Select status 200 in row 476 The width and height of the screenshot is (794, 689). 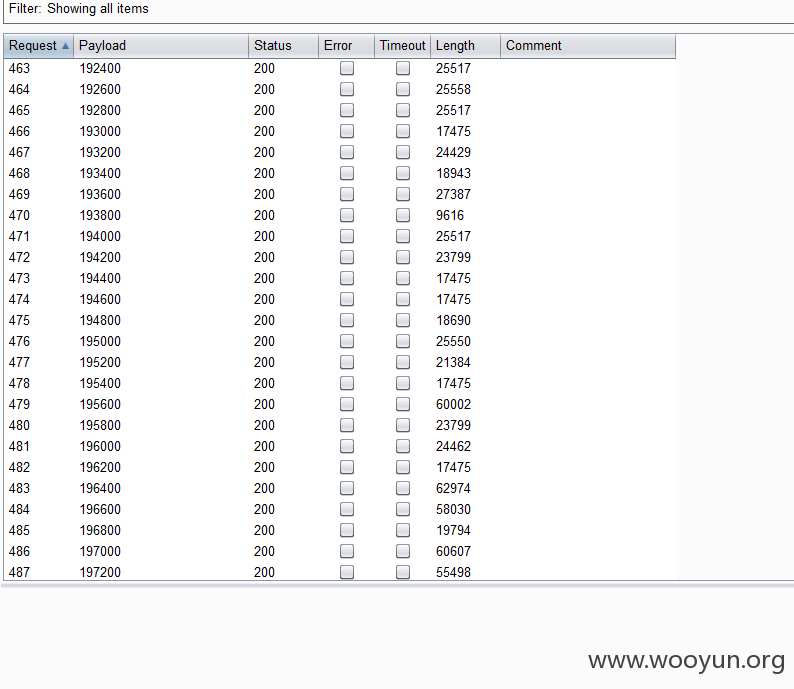click(x=264, y=342)
